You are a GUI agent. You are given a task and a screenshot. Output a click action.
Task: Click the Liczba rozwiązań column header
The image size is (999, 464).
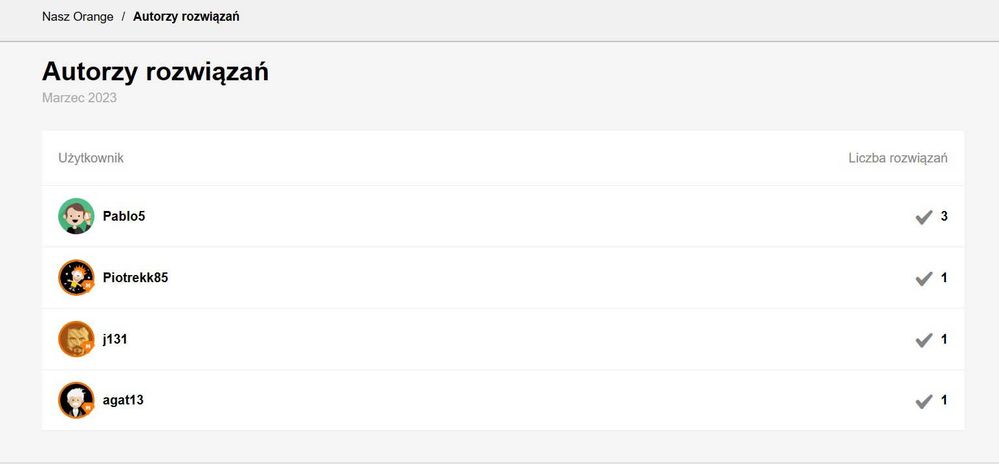click(898, 158)
